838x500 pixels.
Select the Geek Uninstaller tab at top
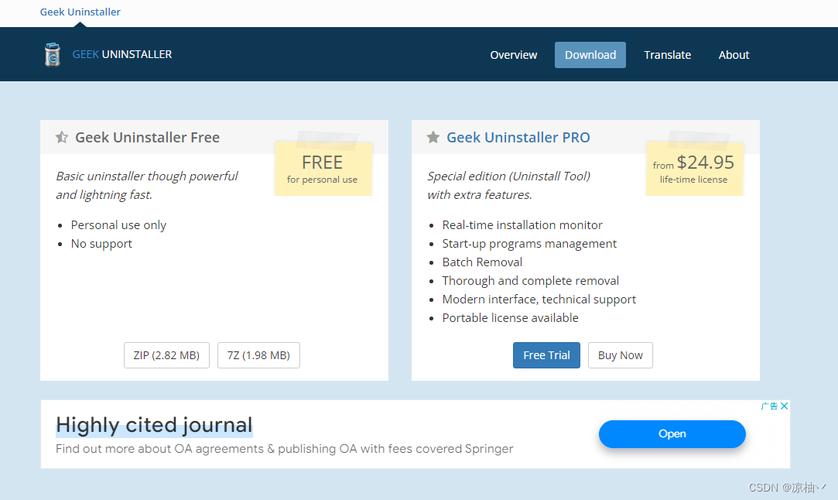(80, 12)
